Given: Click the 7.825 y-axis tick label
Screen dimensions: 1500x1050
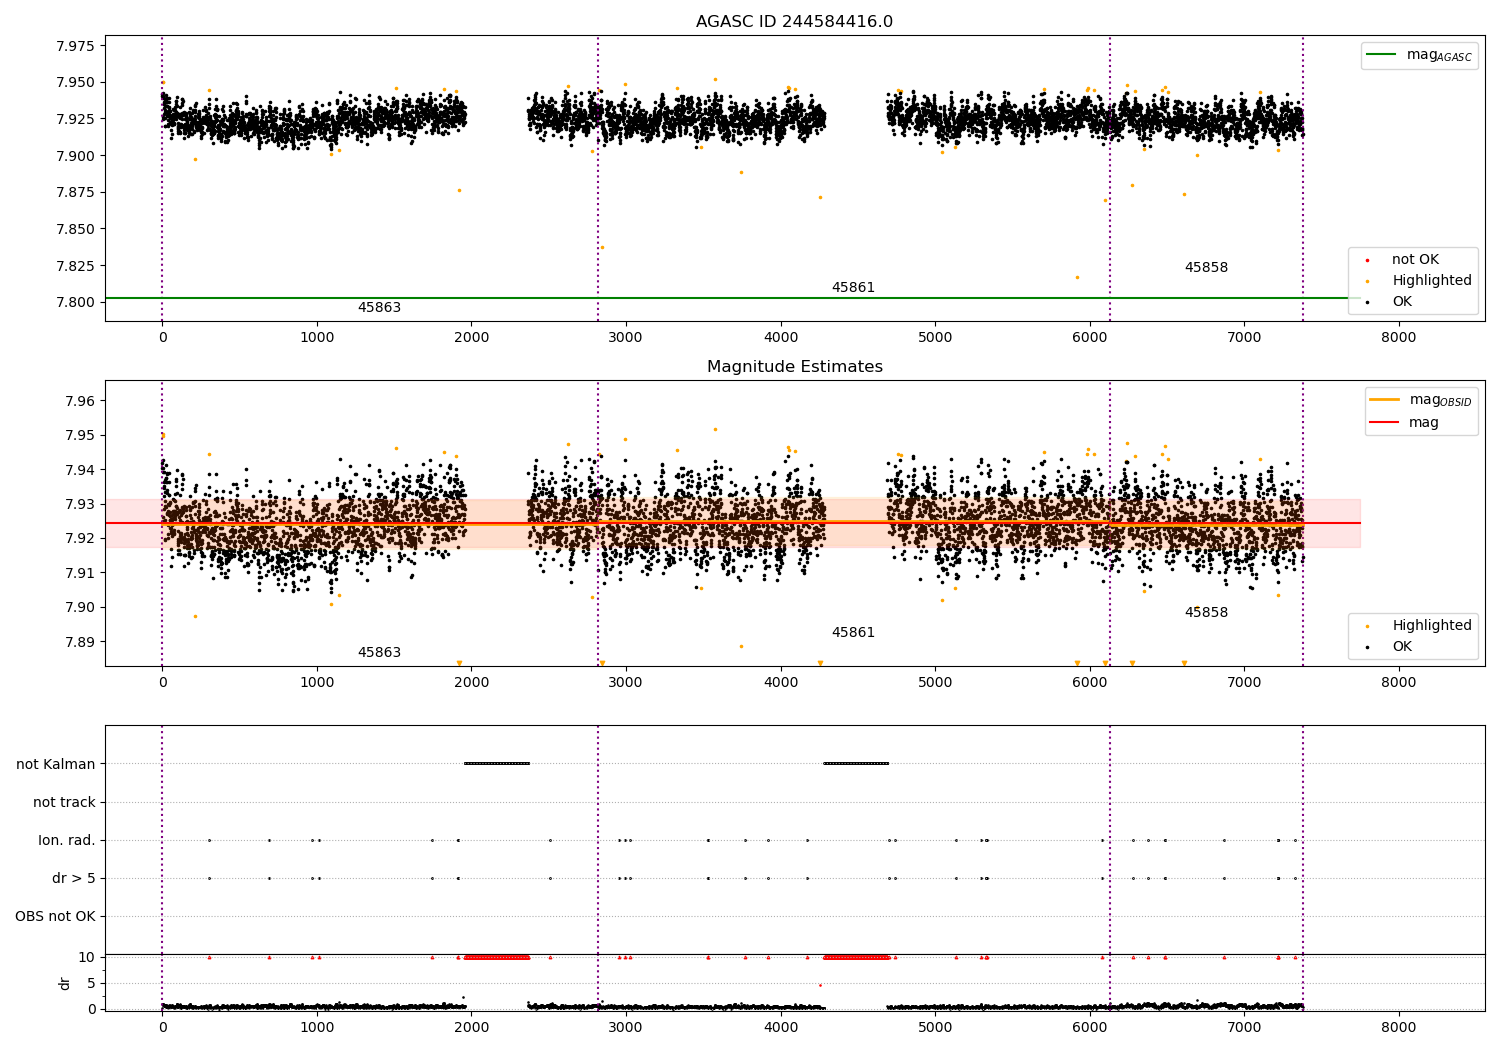Looking at the screenshot, I should (76, 266).
